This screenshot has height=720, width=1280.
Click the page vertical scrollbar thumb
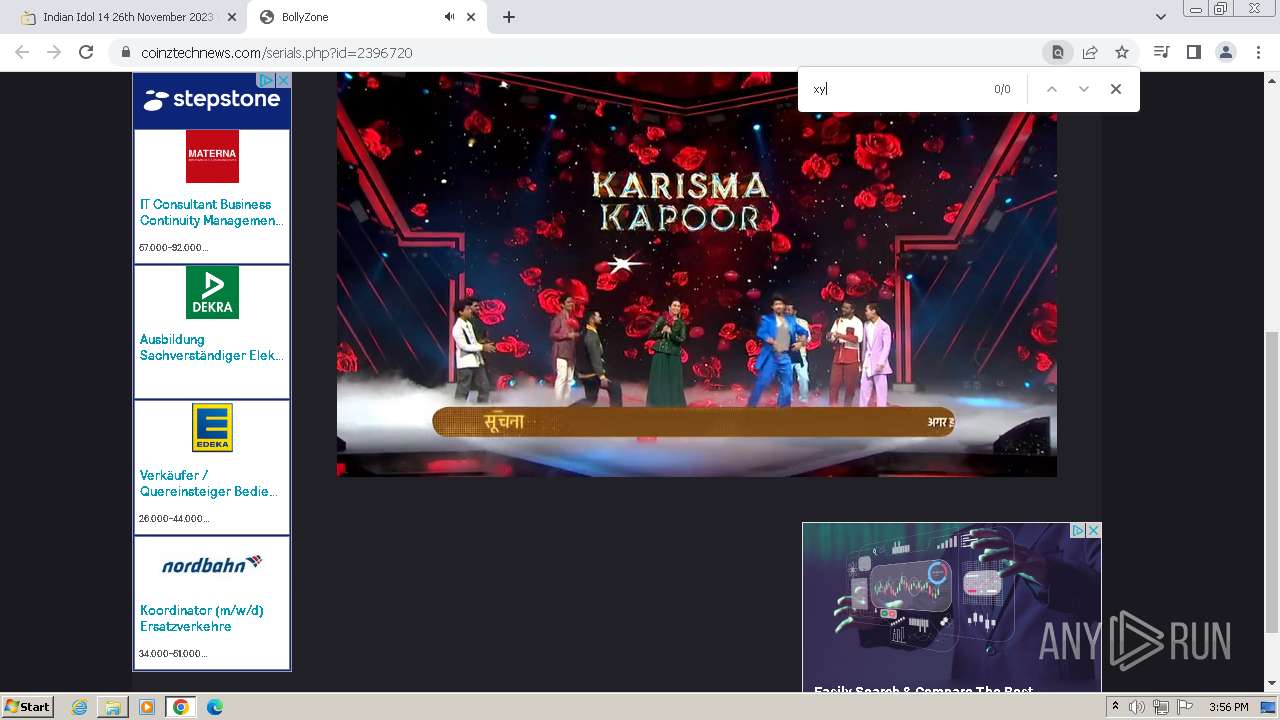pyautogui.click(x=1272, y=482)
